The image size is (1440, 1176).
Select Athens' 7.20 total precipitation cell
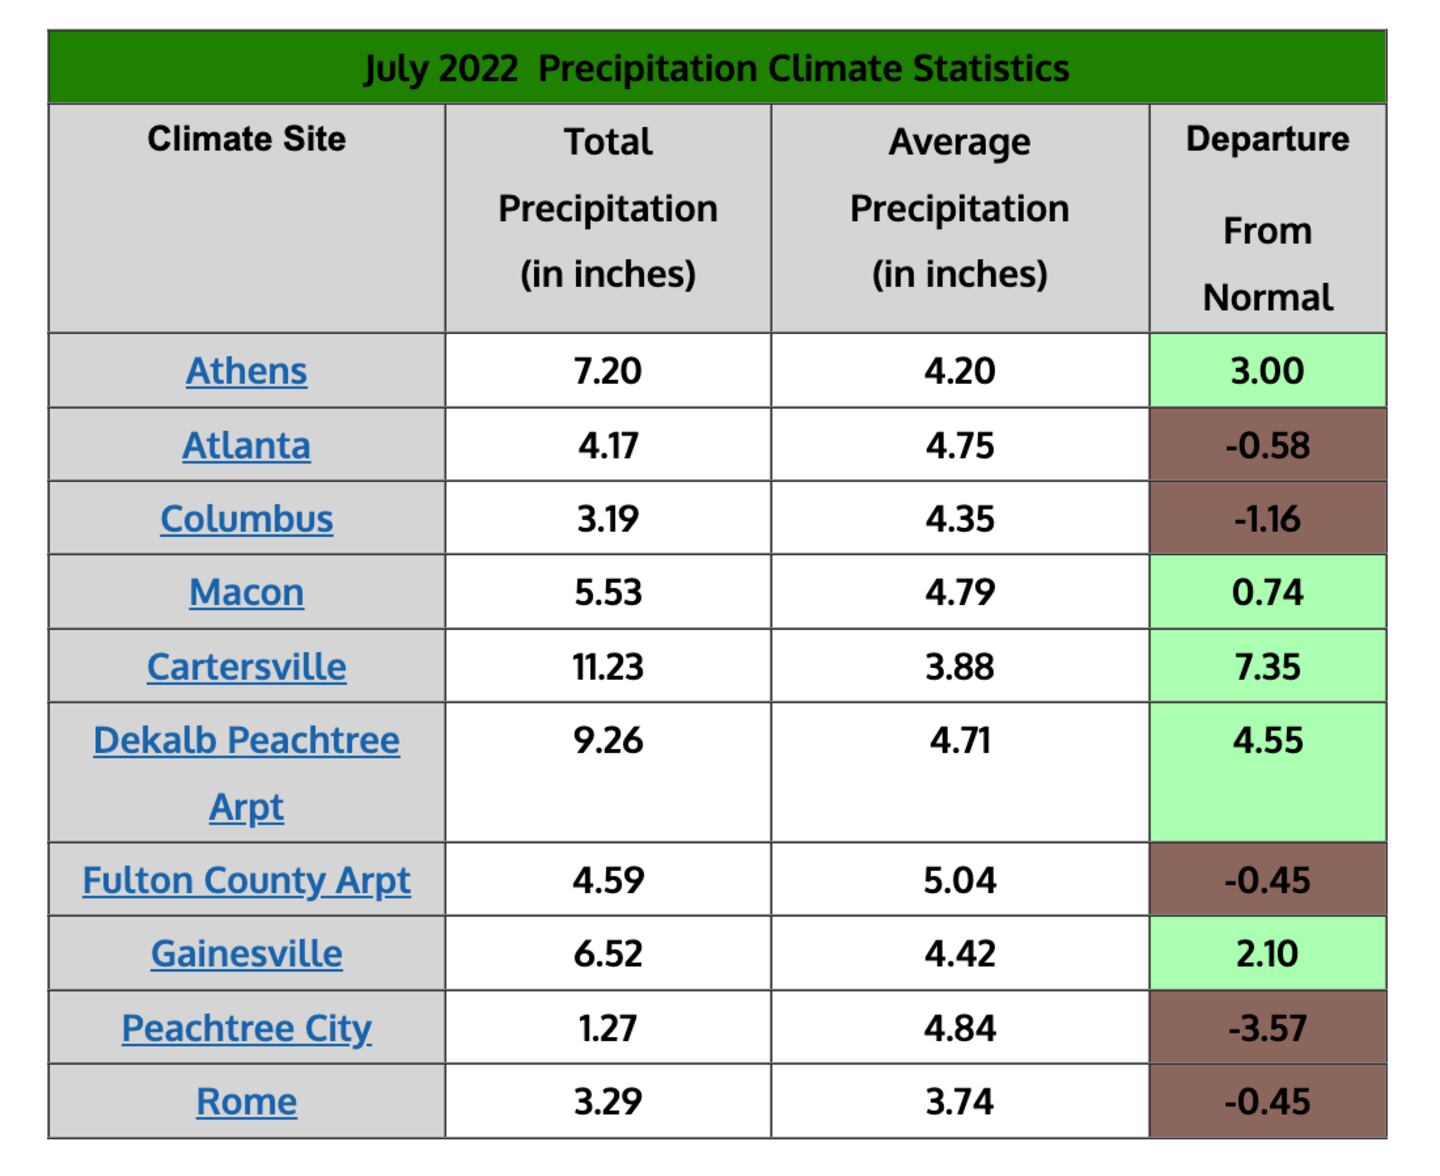pyautogui.click(x=608, y=371)
